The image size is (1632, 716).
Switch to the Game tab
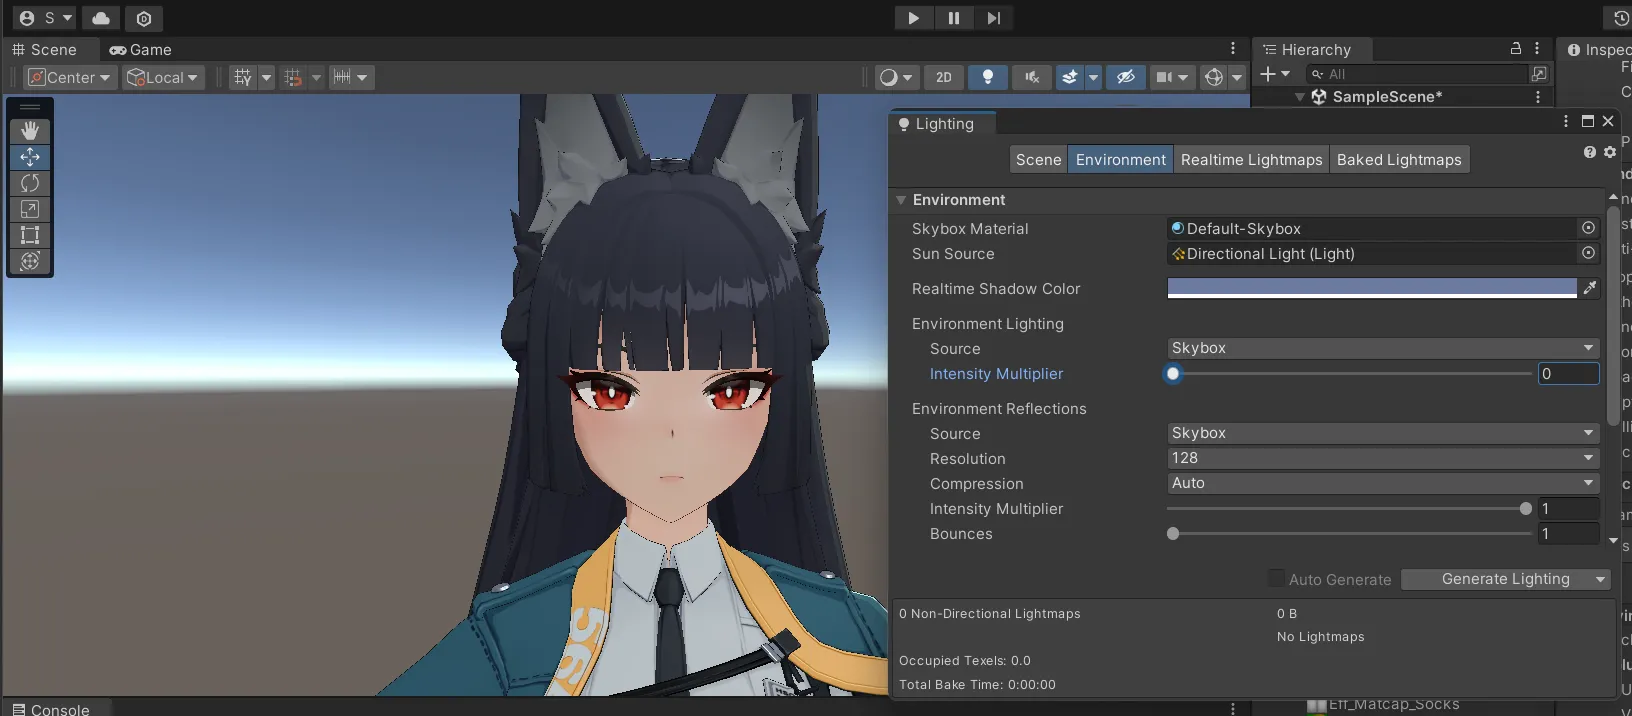[141, 50]
